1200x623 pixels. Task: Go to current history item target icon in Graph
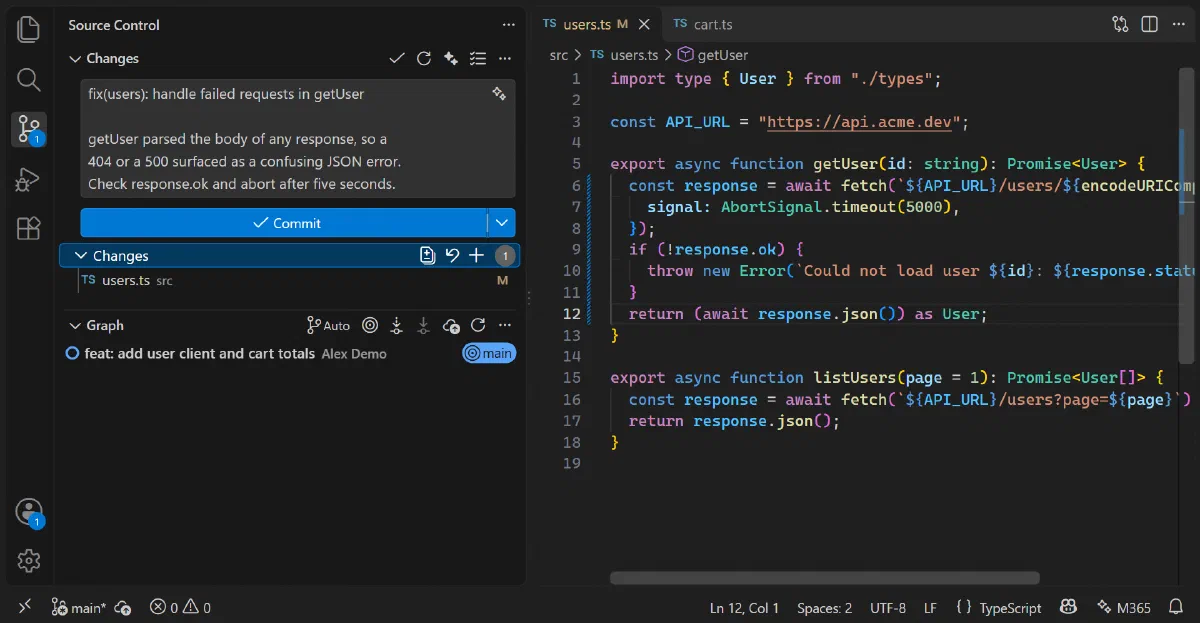[x=370, y=325]
